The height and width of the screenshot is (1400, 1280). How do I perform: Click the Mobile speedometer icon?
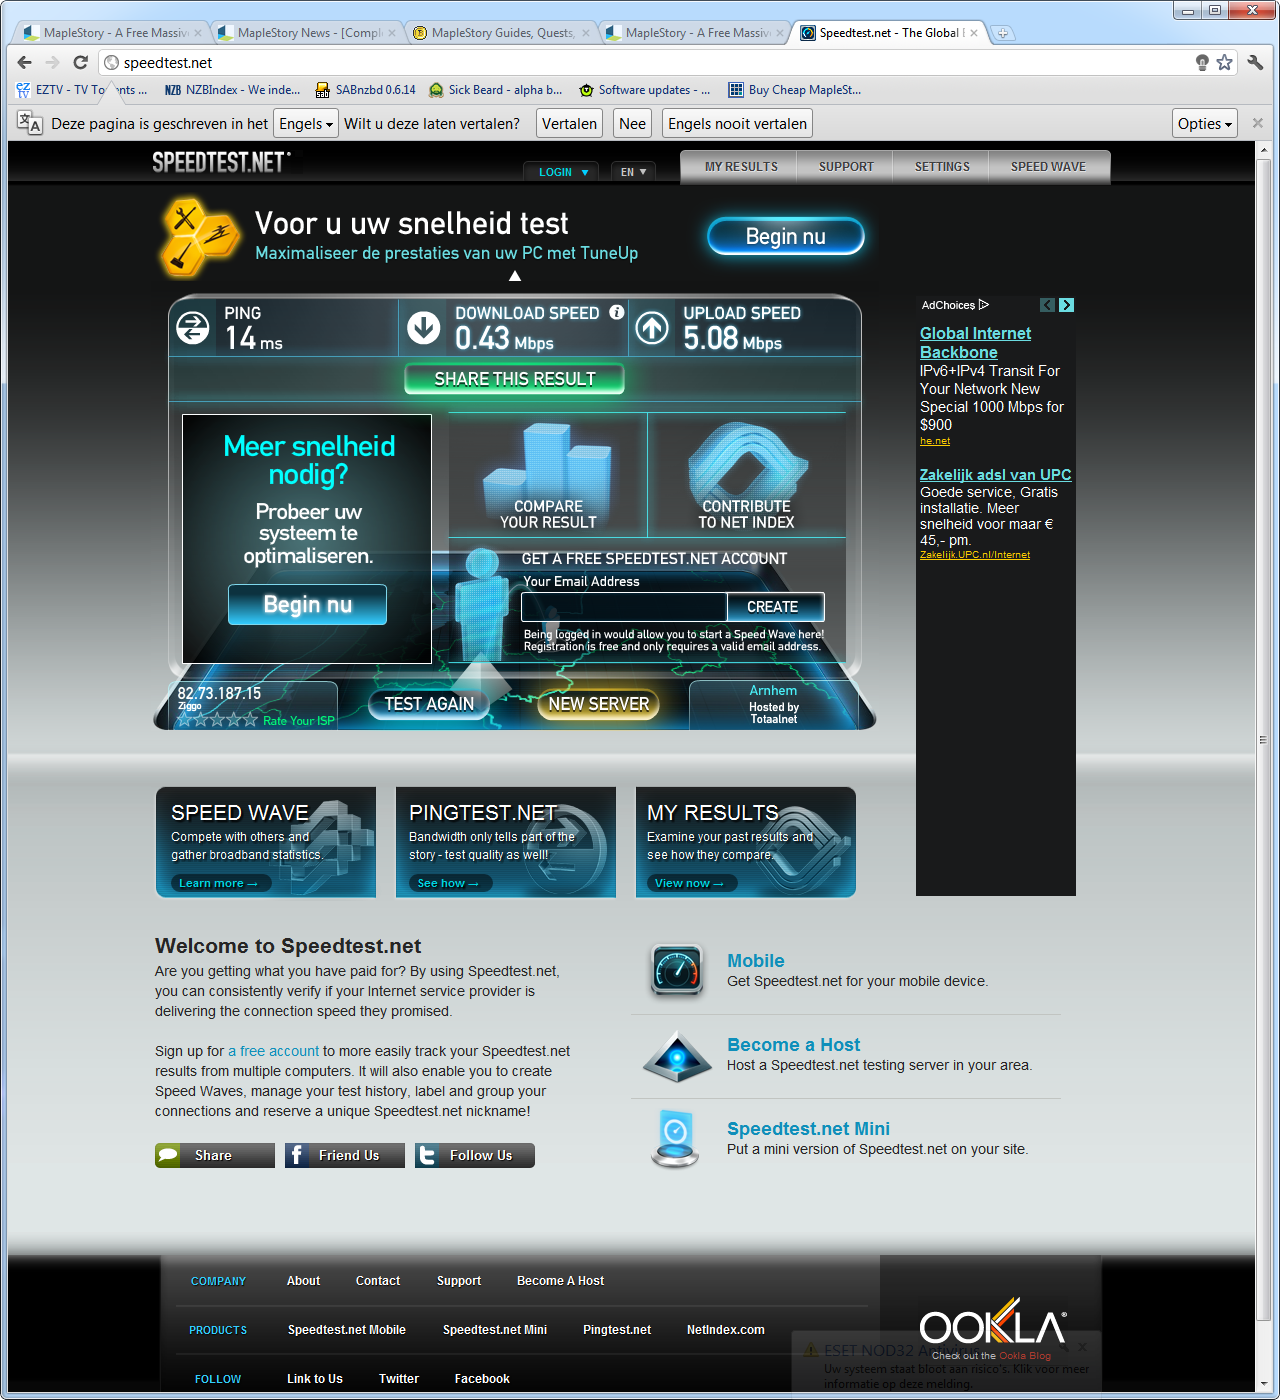coord(676,970)
